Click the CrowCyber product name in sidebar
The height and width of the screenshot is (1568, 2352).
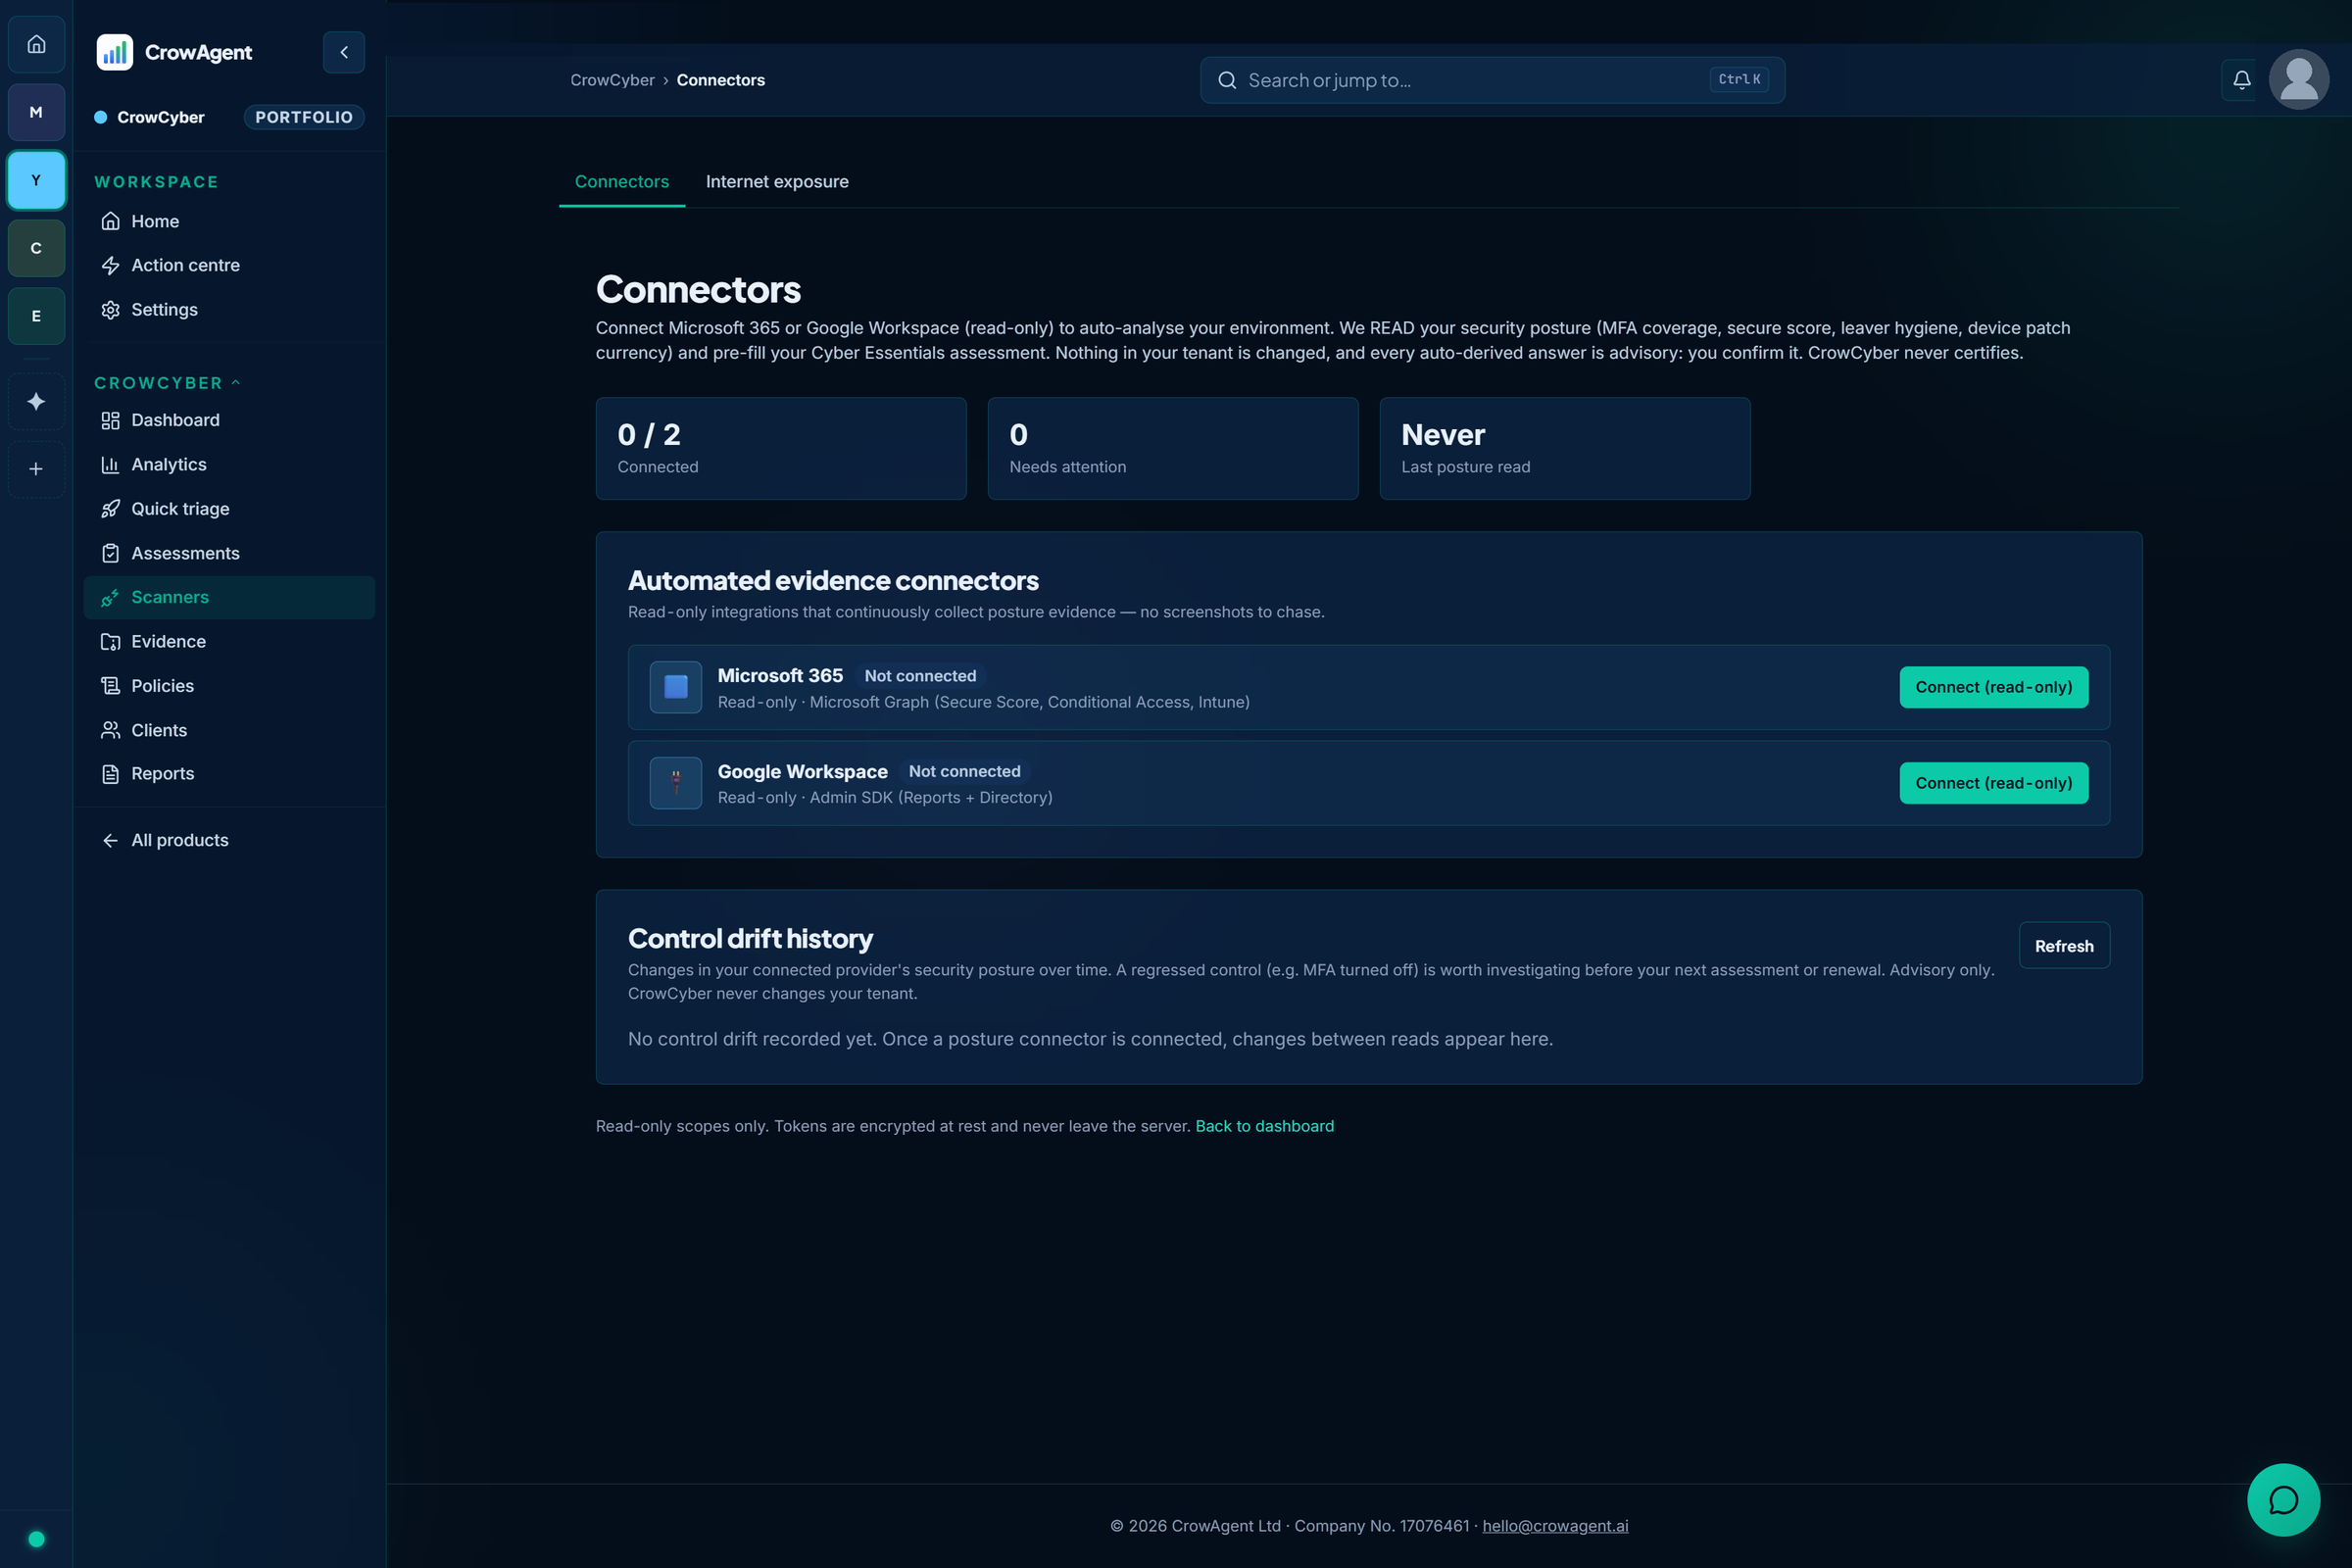[x=160, y=117]
